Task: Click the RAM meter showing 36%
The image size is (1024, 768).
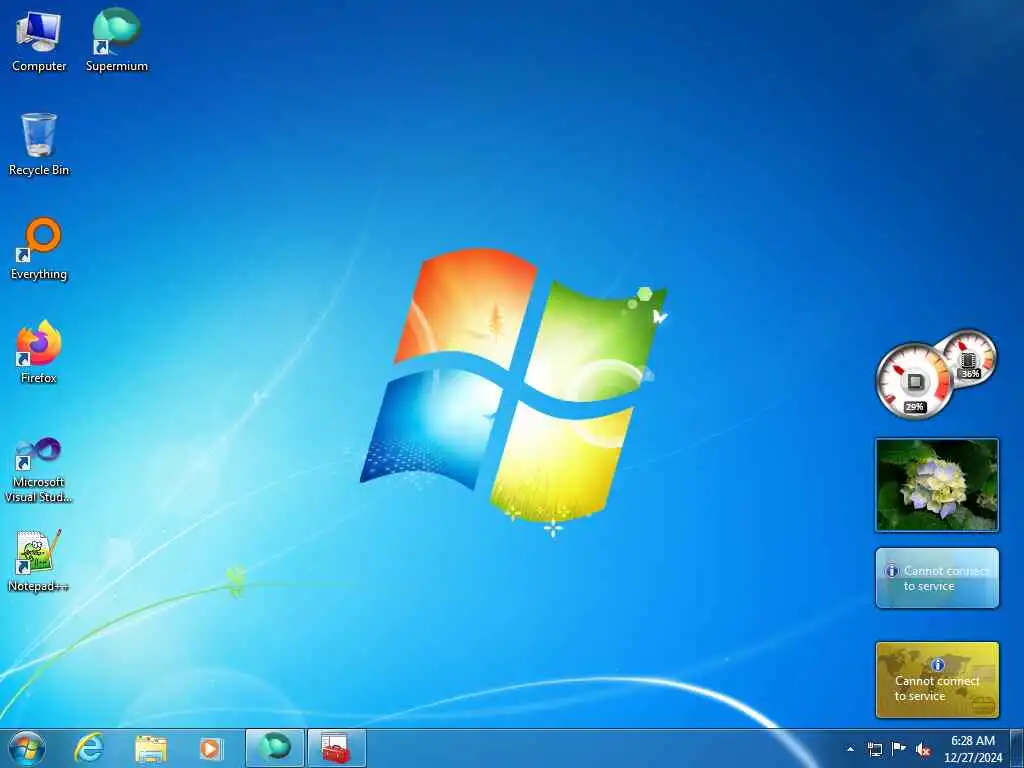Action: pos(970,360)
